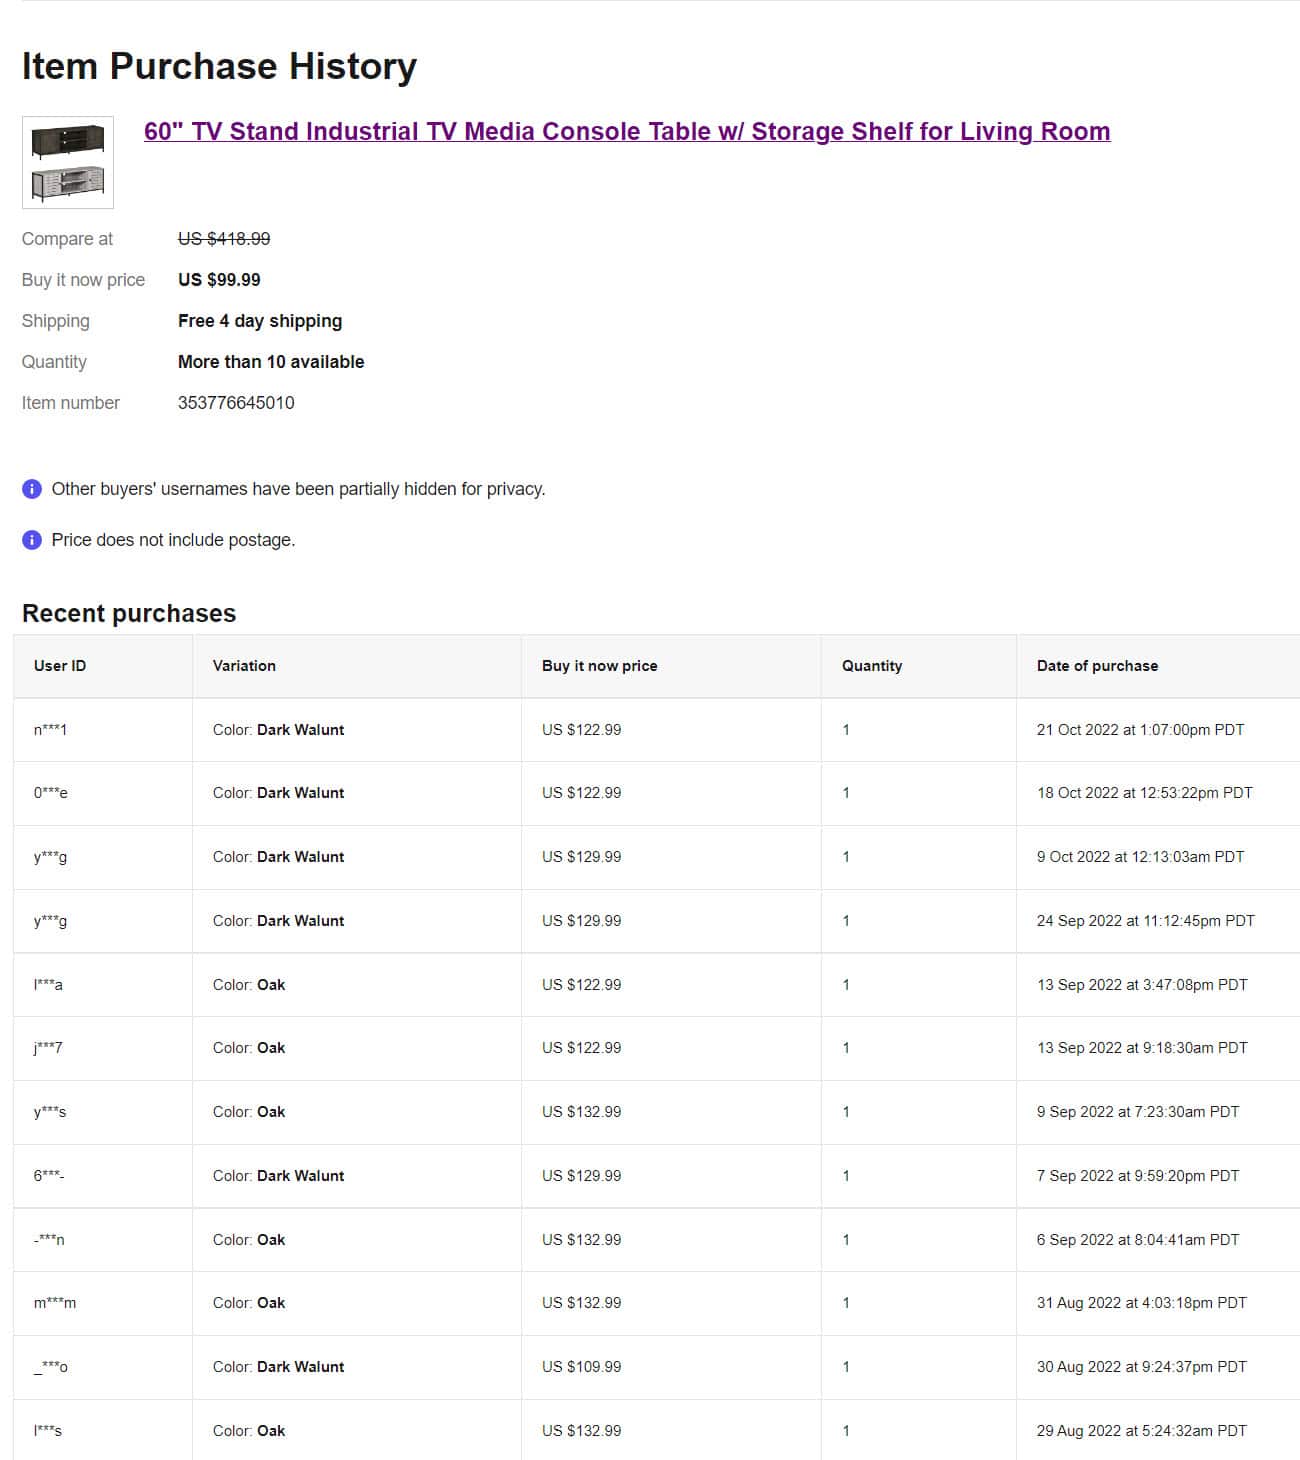Click info icon beside postage price note
This screenshot has width=1300, height=1460.
pos(32,540)
